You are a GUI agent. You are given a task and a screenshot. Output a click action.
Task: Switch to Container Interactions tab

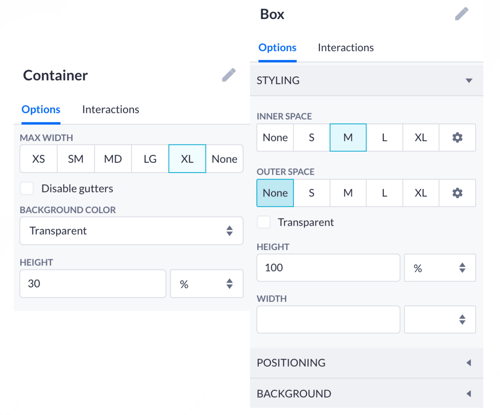[x=111, y=109]
